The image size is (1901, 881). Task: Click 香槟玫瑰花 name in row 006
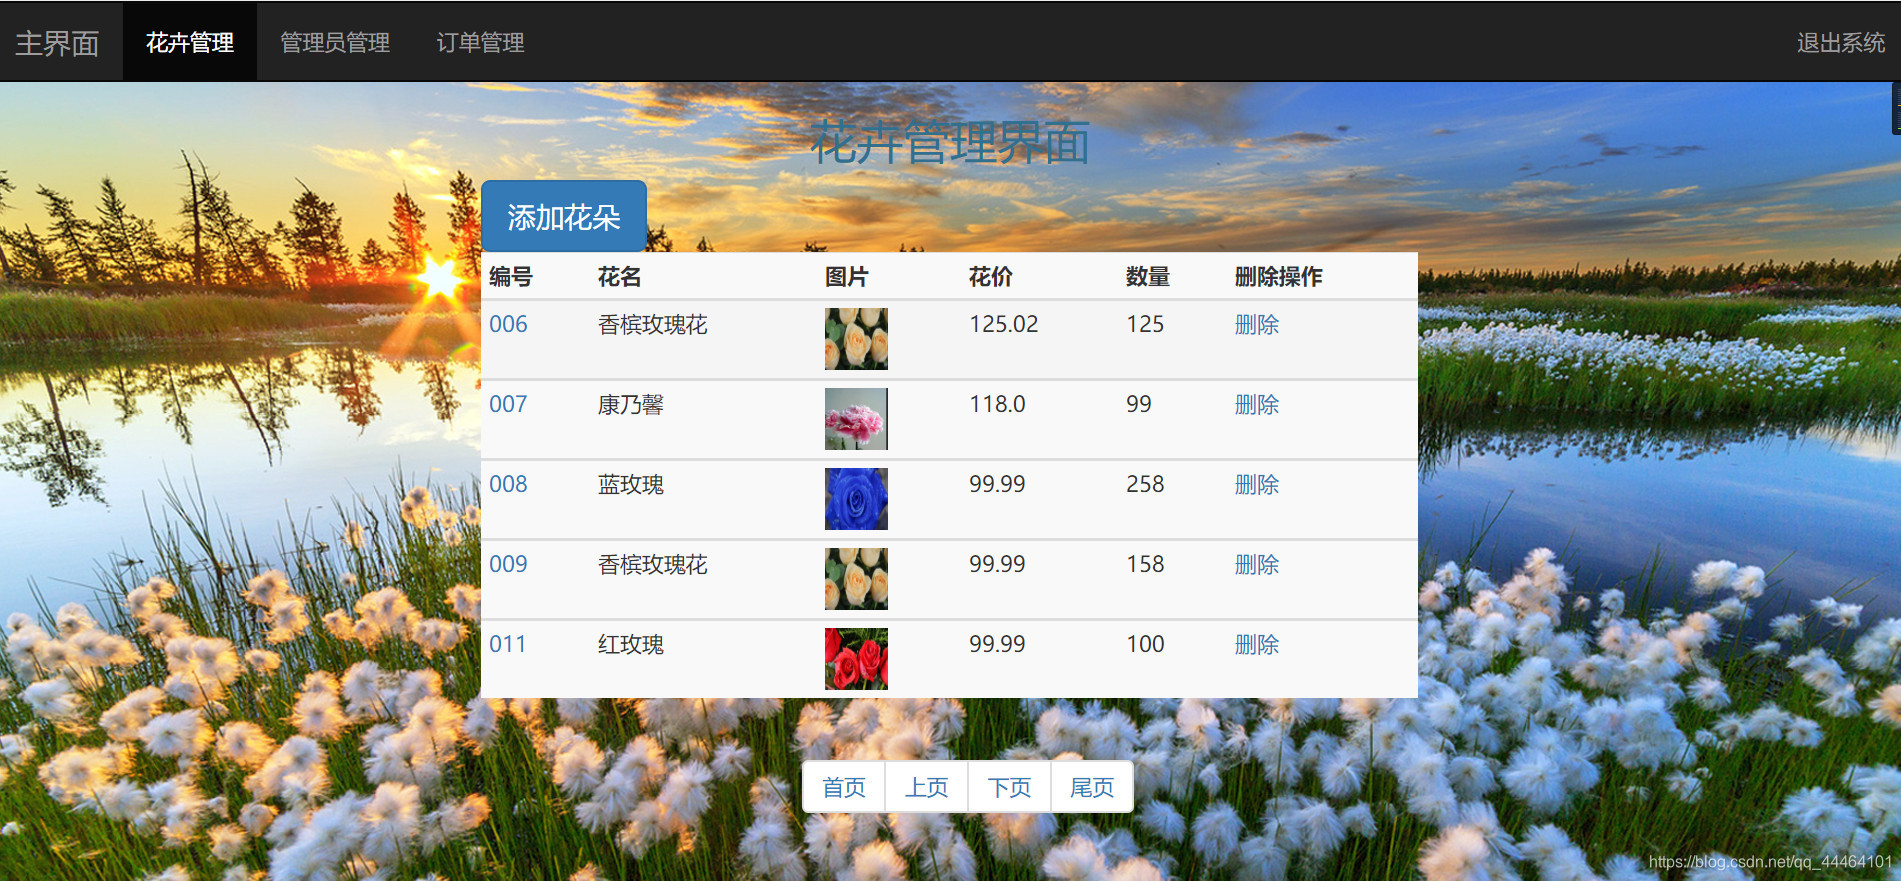653,324
